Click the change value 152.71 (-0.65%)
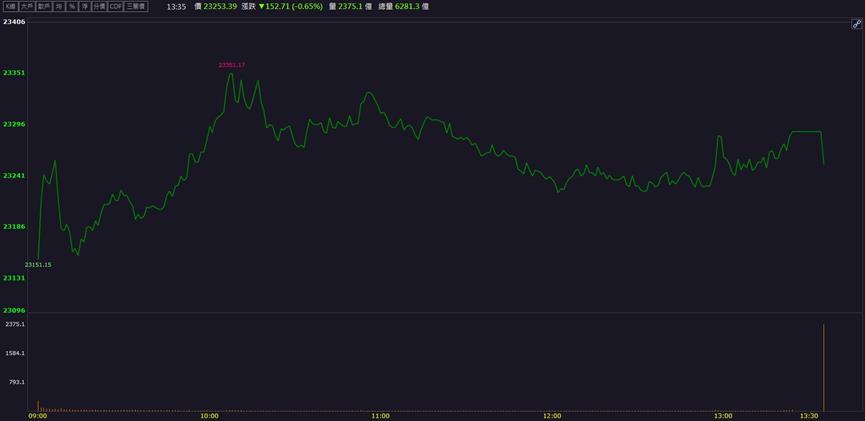865x421 pixels. [x=293, y=7]
